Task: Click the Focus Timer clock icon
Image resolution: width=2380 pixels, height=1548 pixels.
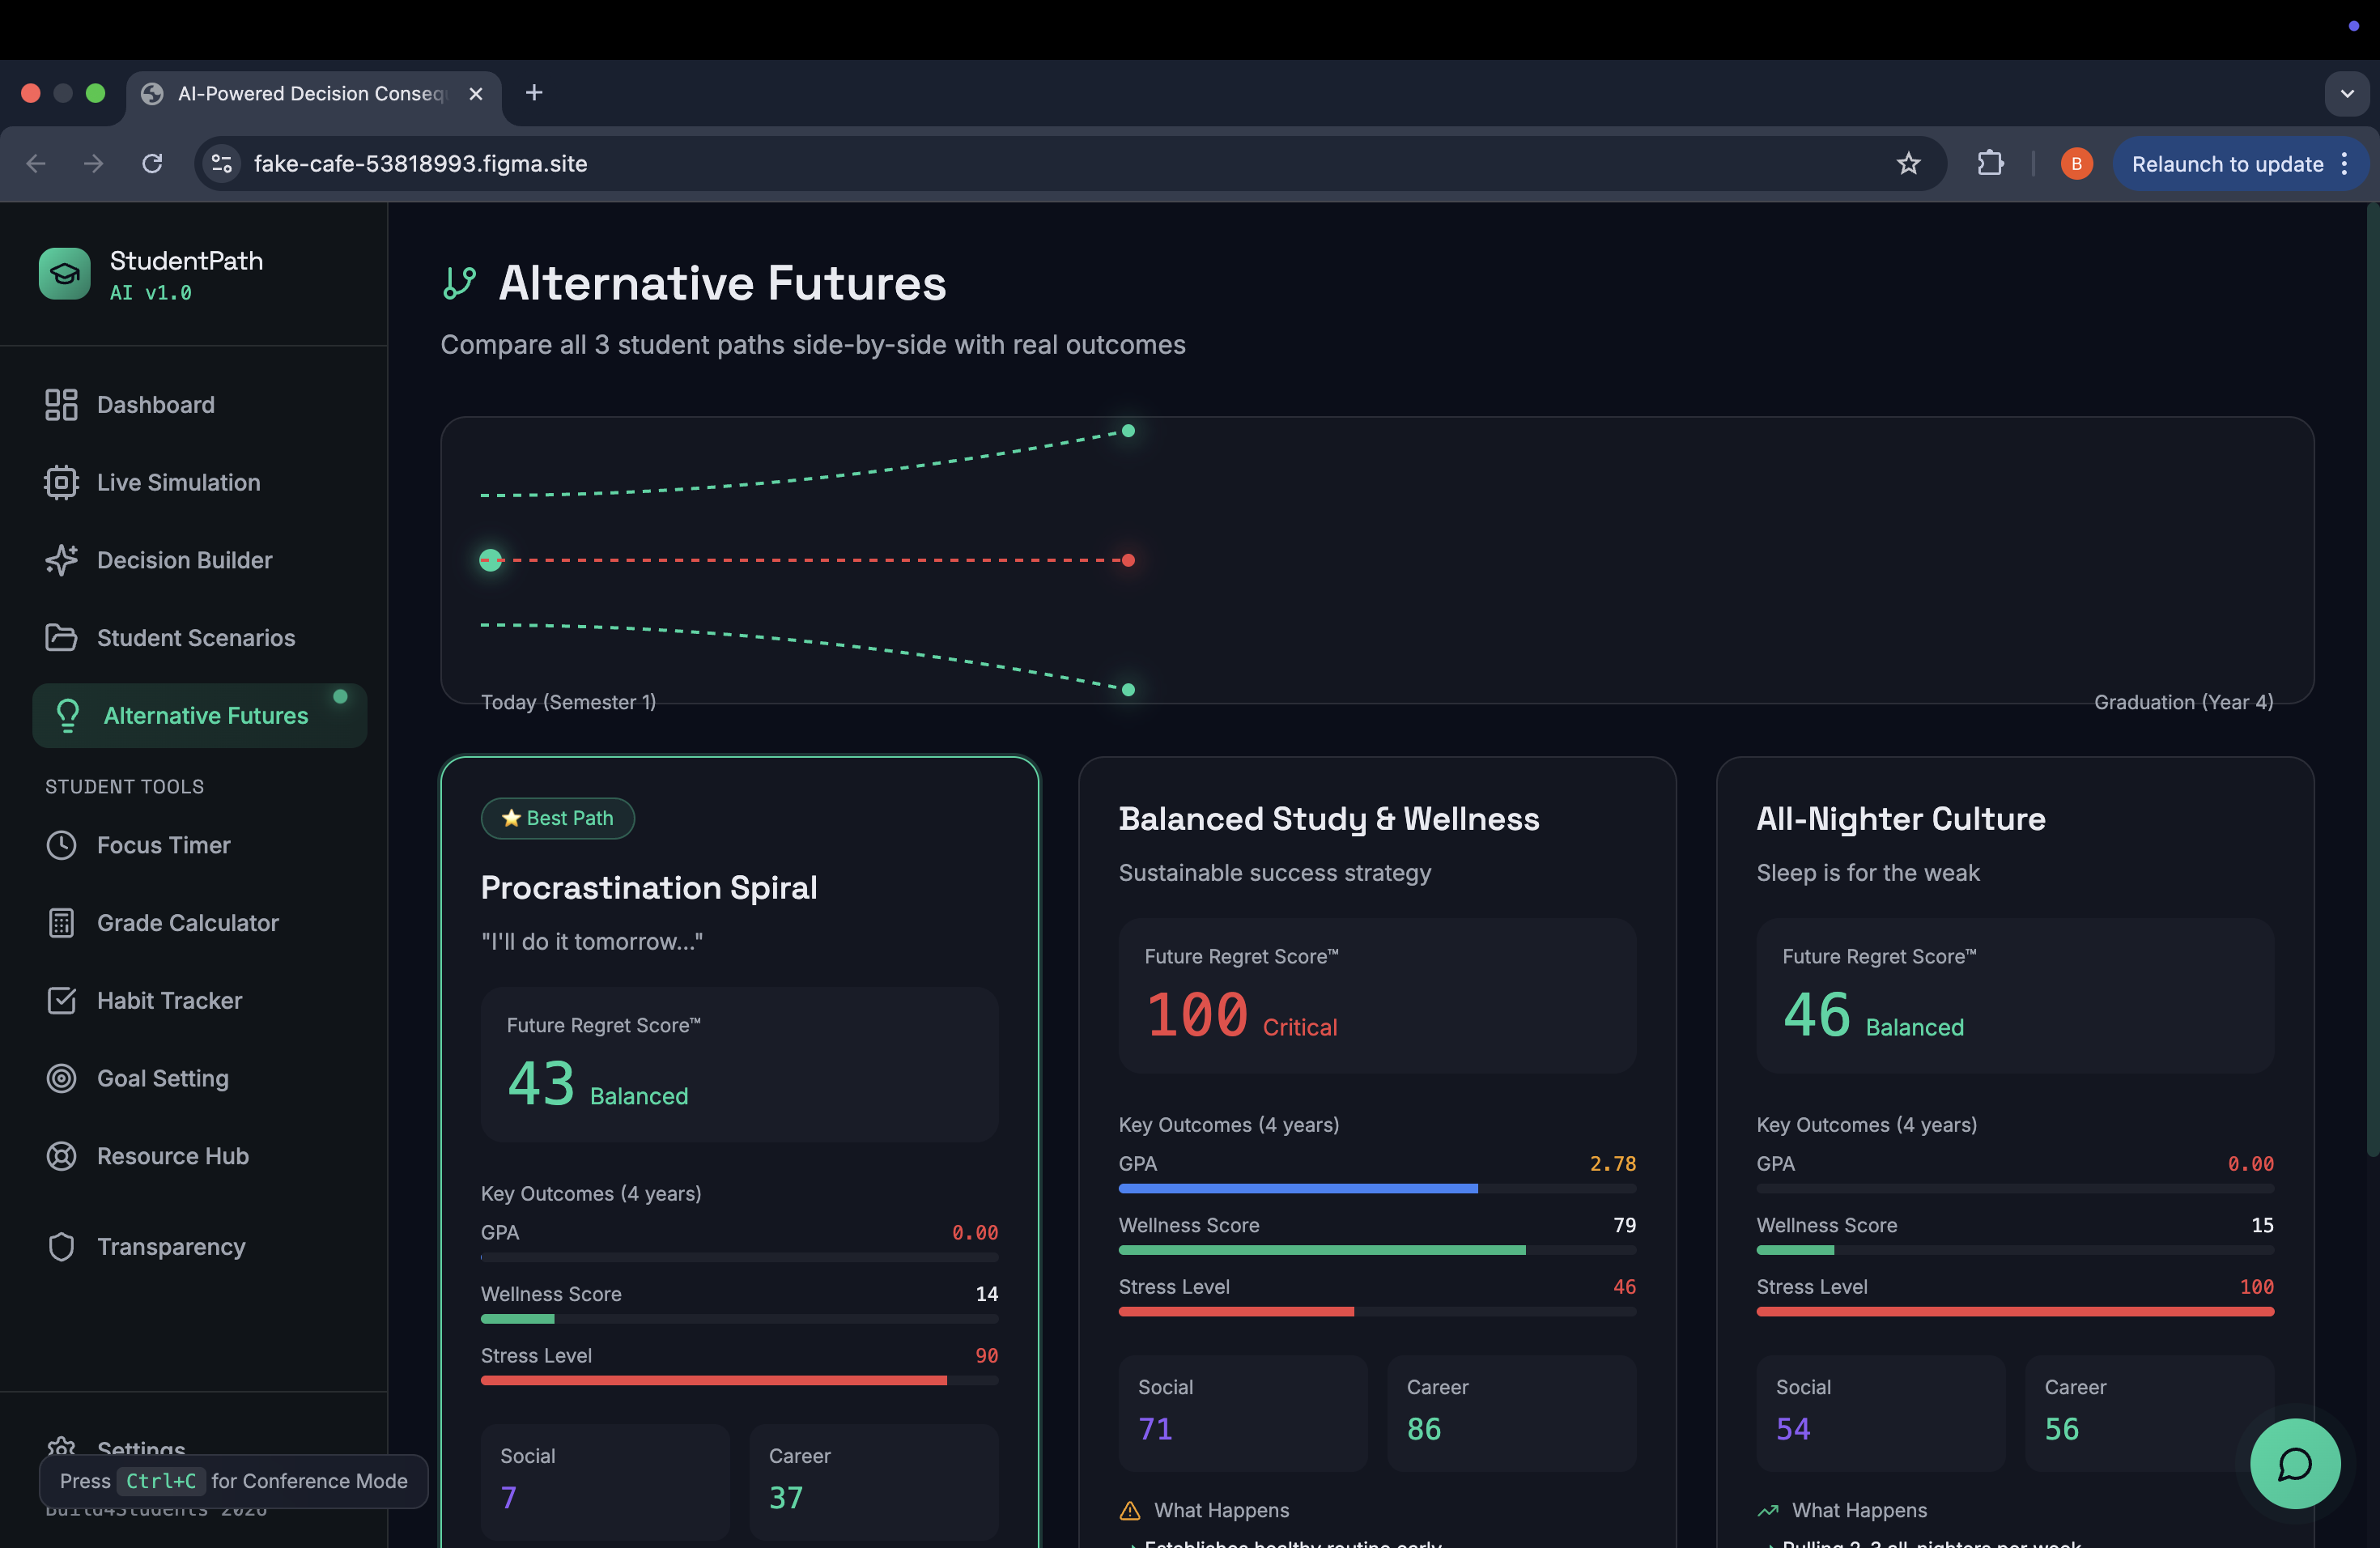Action: pos(61,845)
